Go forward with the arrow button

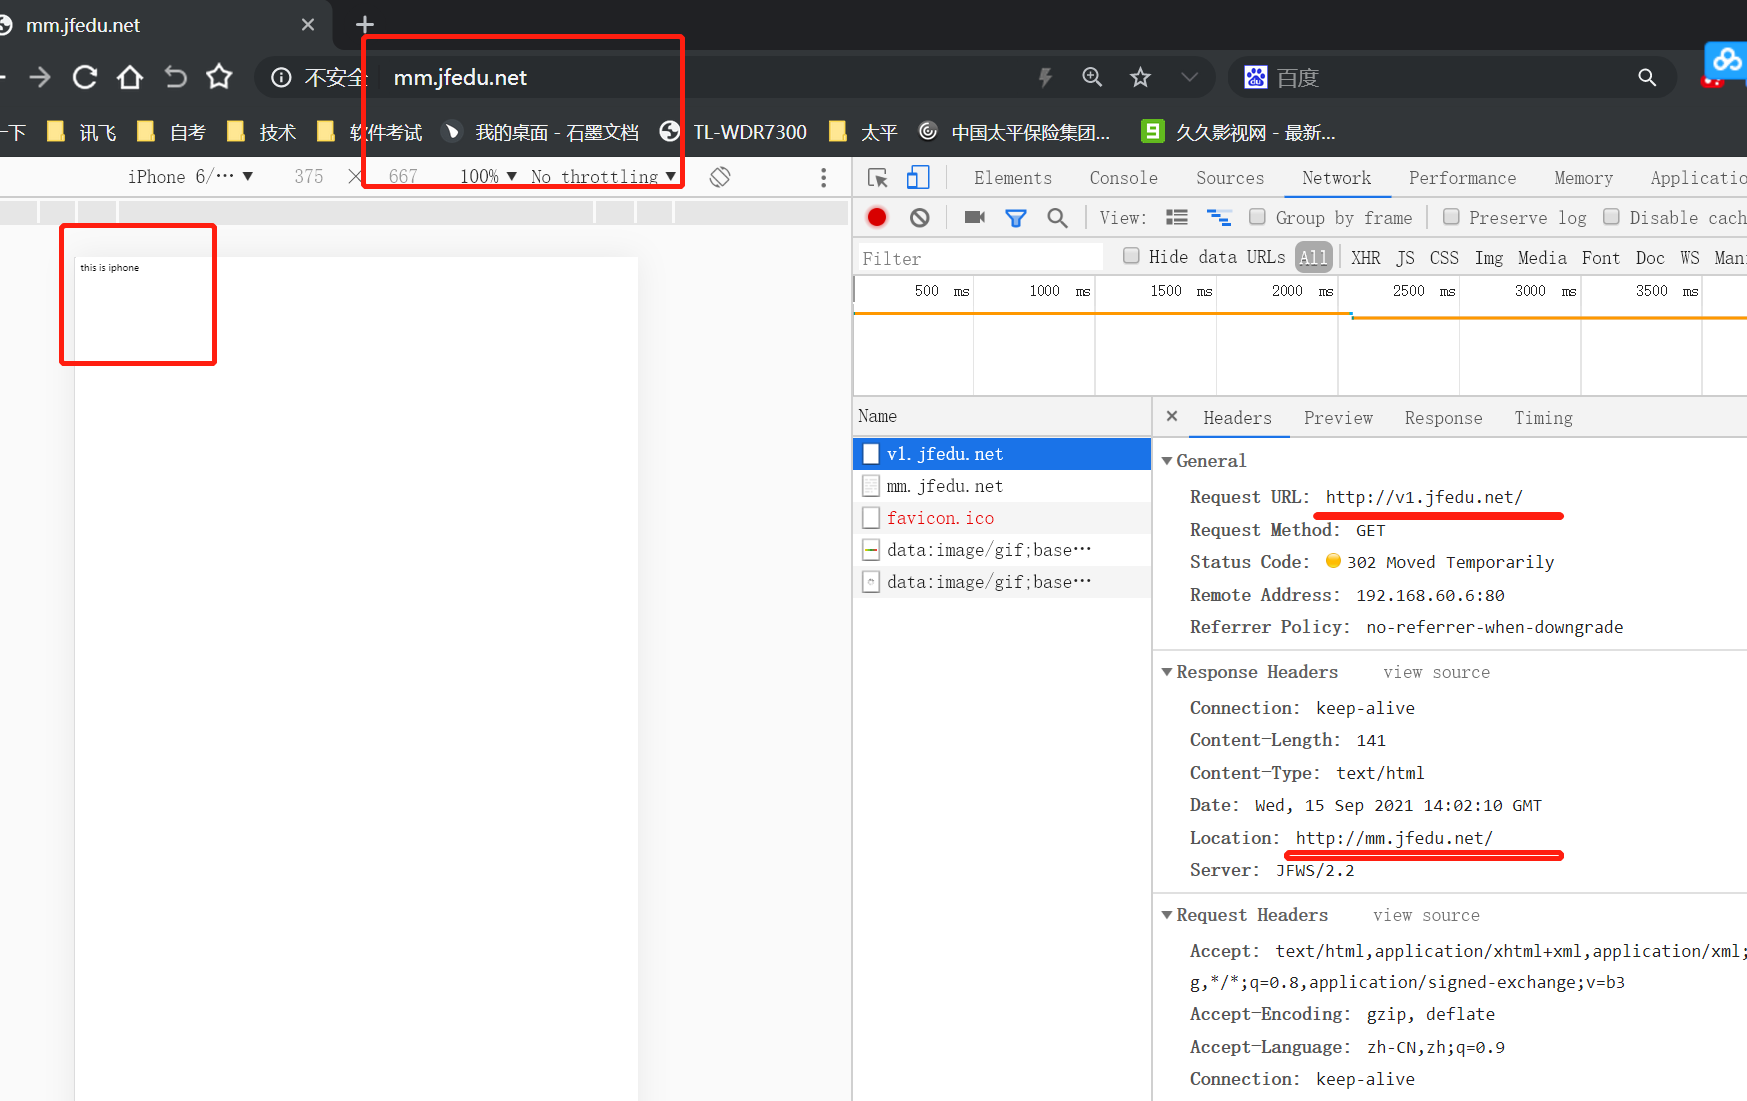pos(40,77)
